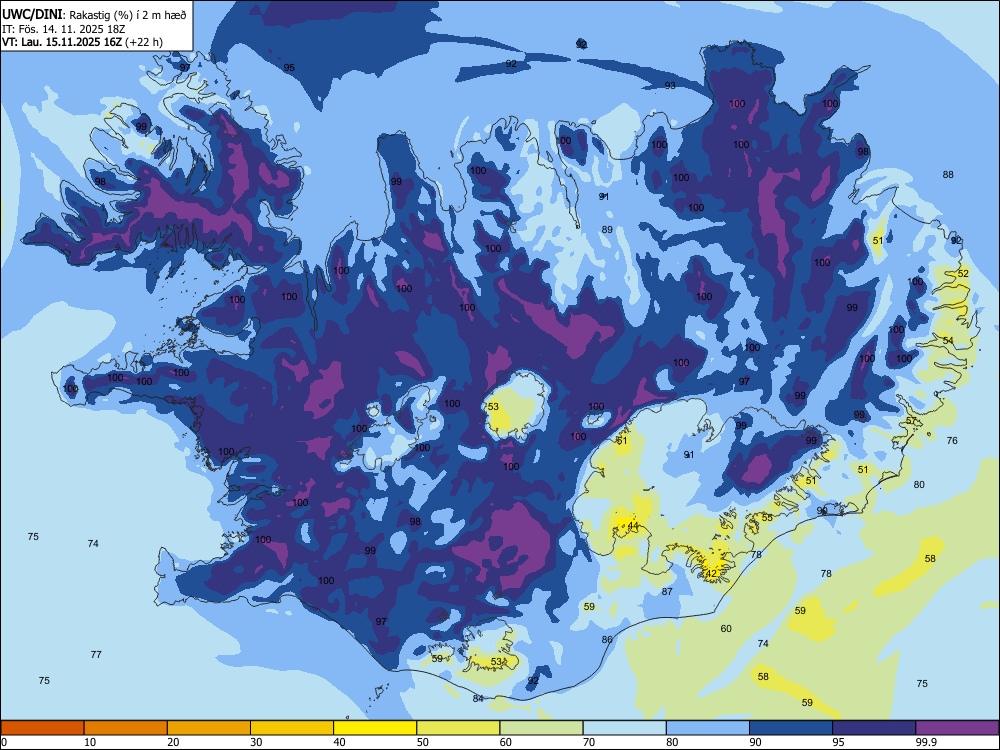This screenshot has width=1000, height=750.
Task: Click the '55' humidity value on the map
Action: pyautogui.click(x=767, y=518)
